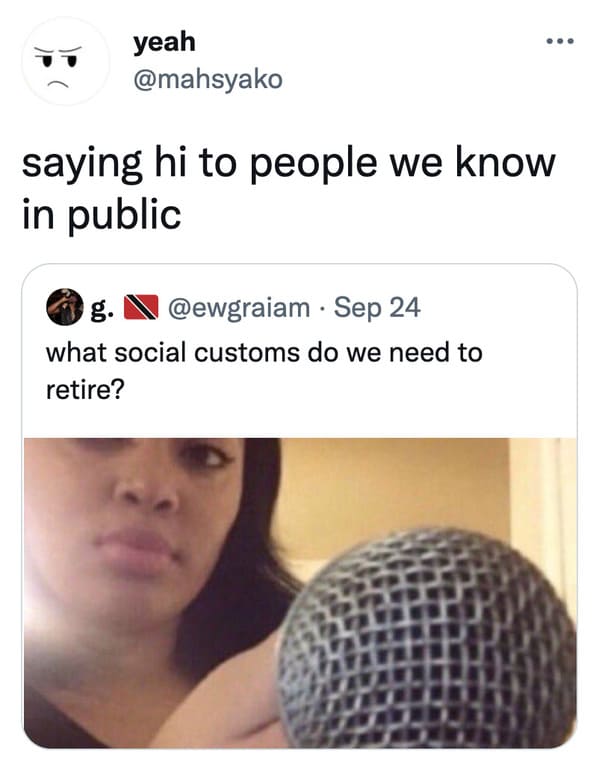Open the quoted author's small round avatar
Screen dimensions: 599x771
coord(65,307)
